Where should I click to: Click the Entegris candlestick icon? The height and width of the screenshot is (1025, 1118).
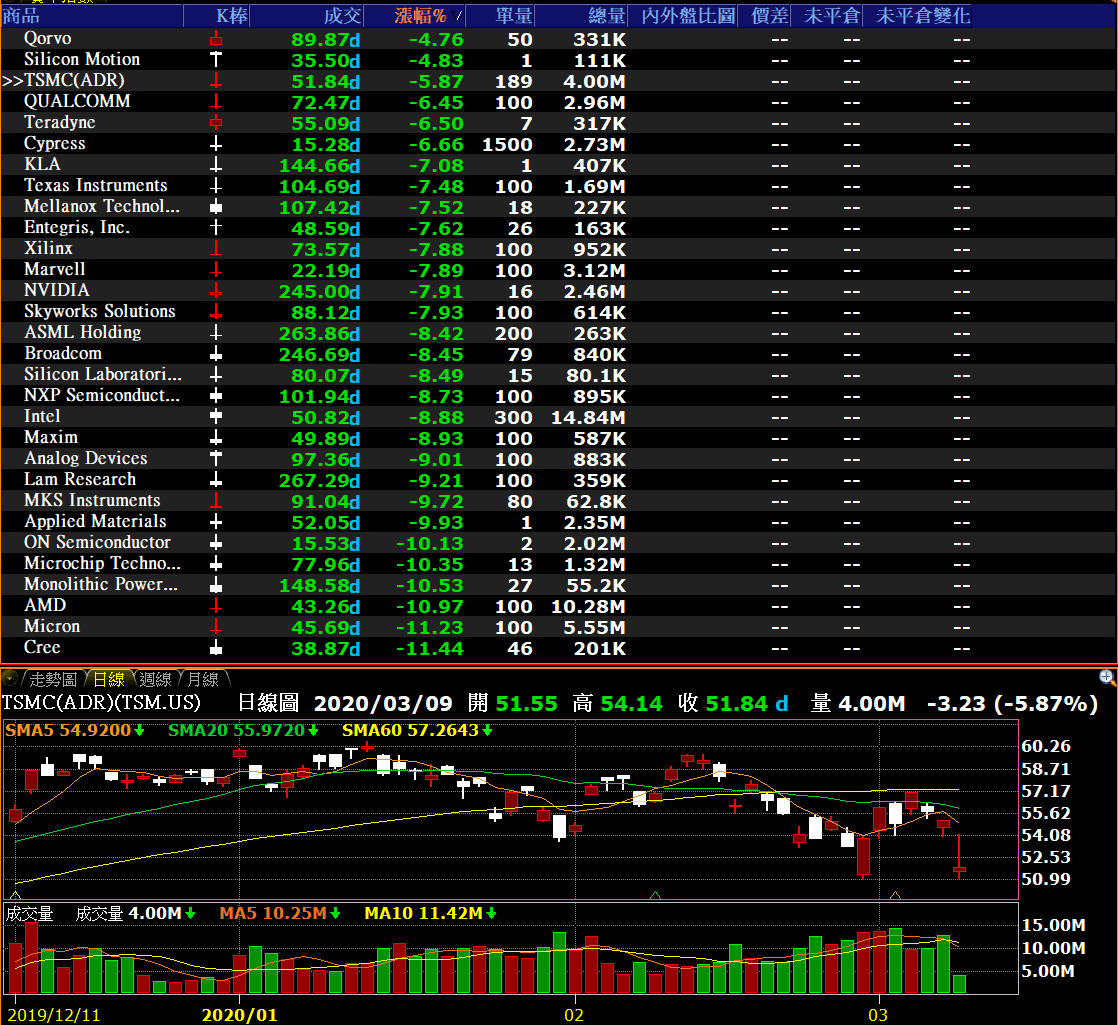pos(216,228)
